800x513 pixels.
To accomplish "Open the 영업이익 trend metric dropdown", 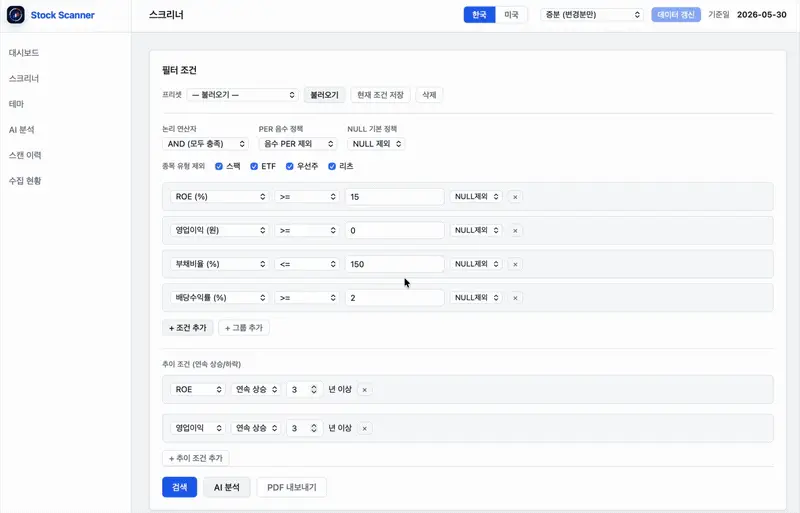I will (x=198, y=428).
